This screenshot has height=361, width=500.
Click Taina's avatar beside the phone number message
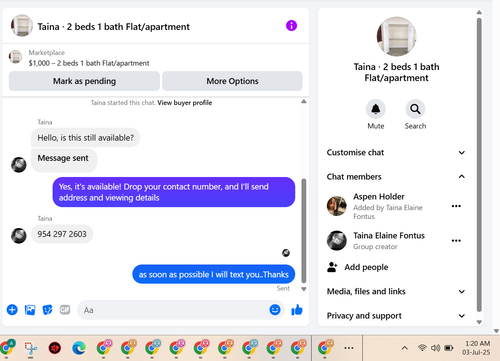point(19,235)
